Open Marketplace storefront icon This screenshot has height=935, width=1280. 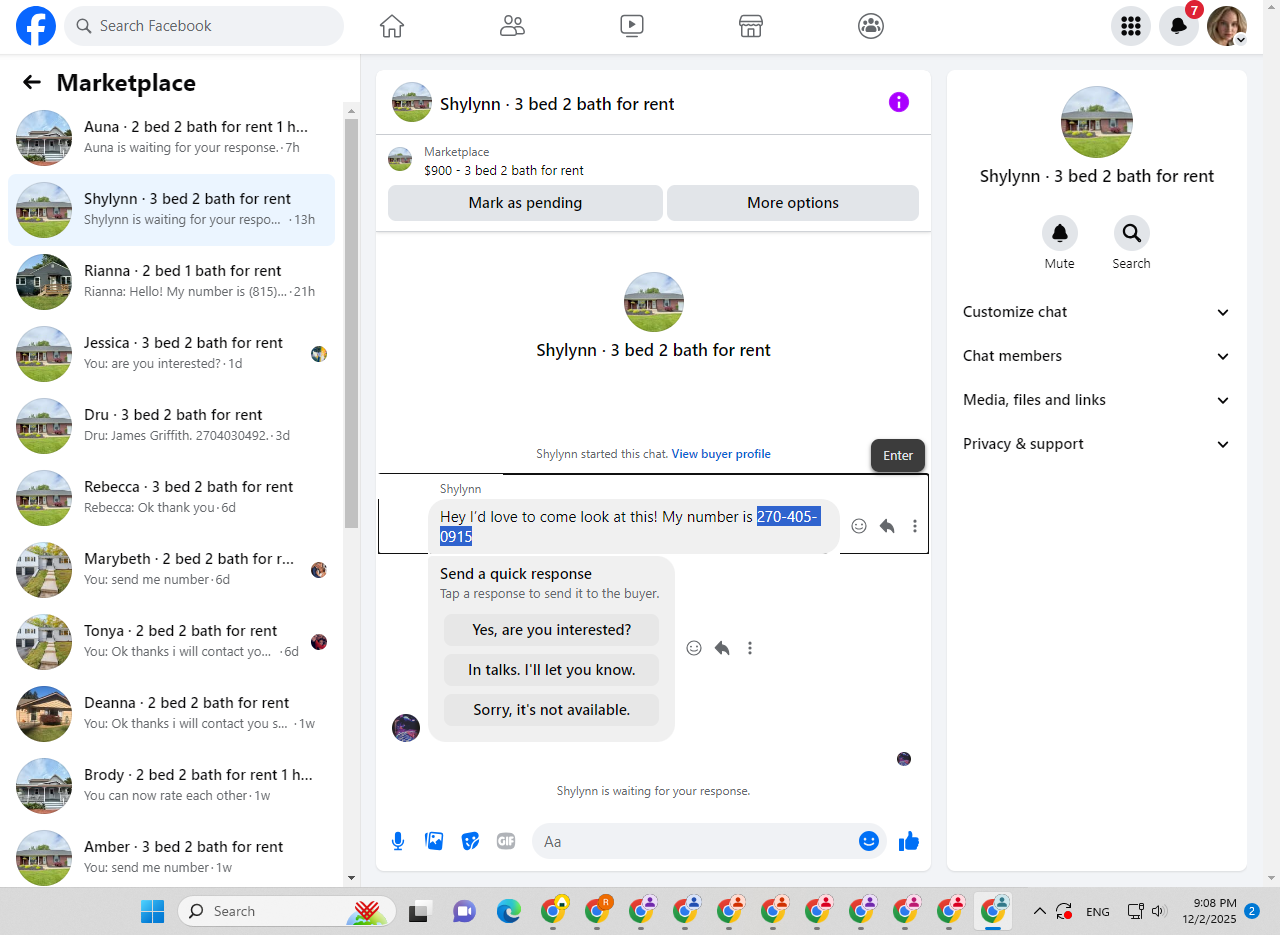pos(751,26)
